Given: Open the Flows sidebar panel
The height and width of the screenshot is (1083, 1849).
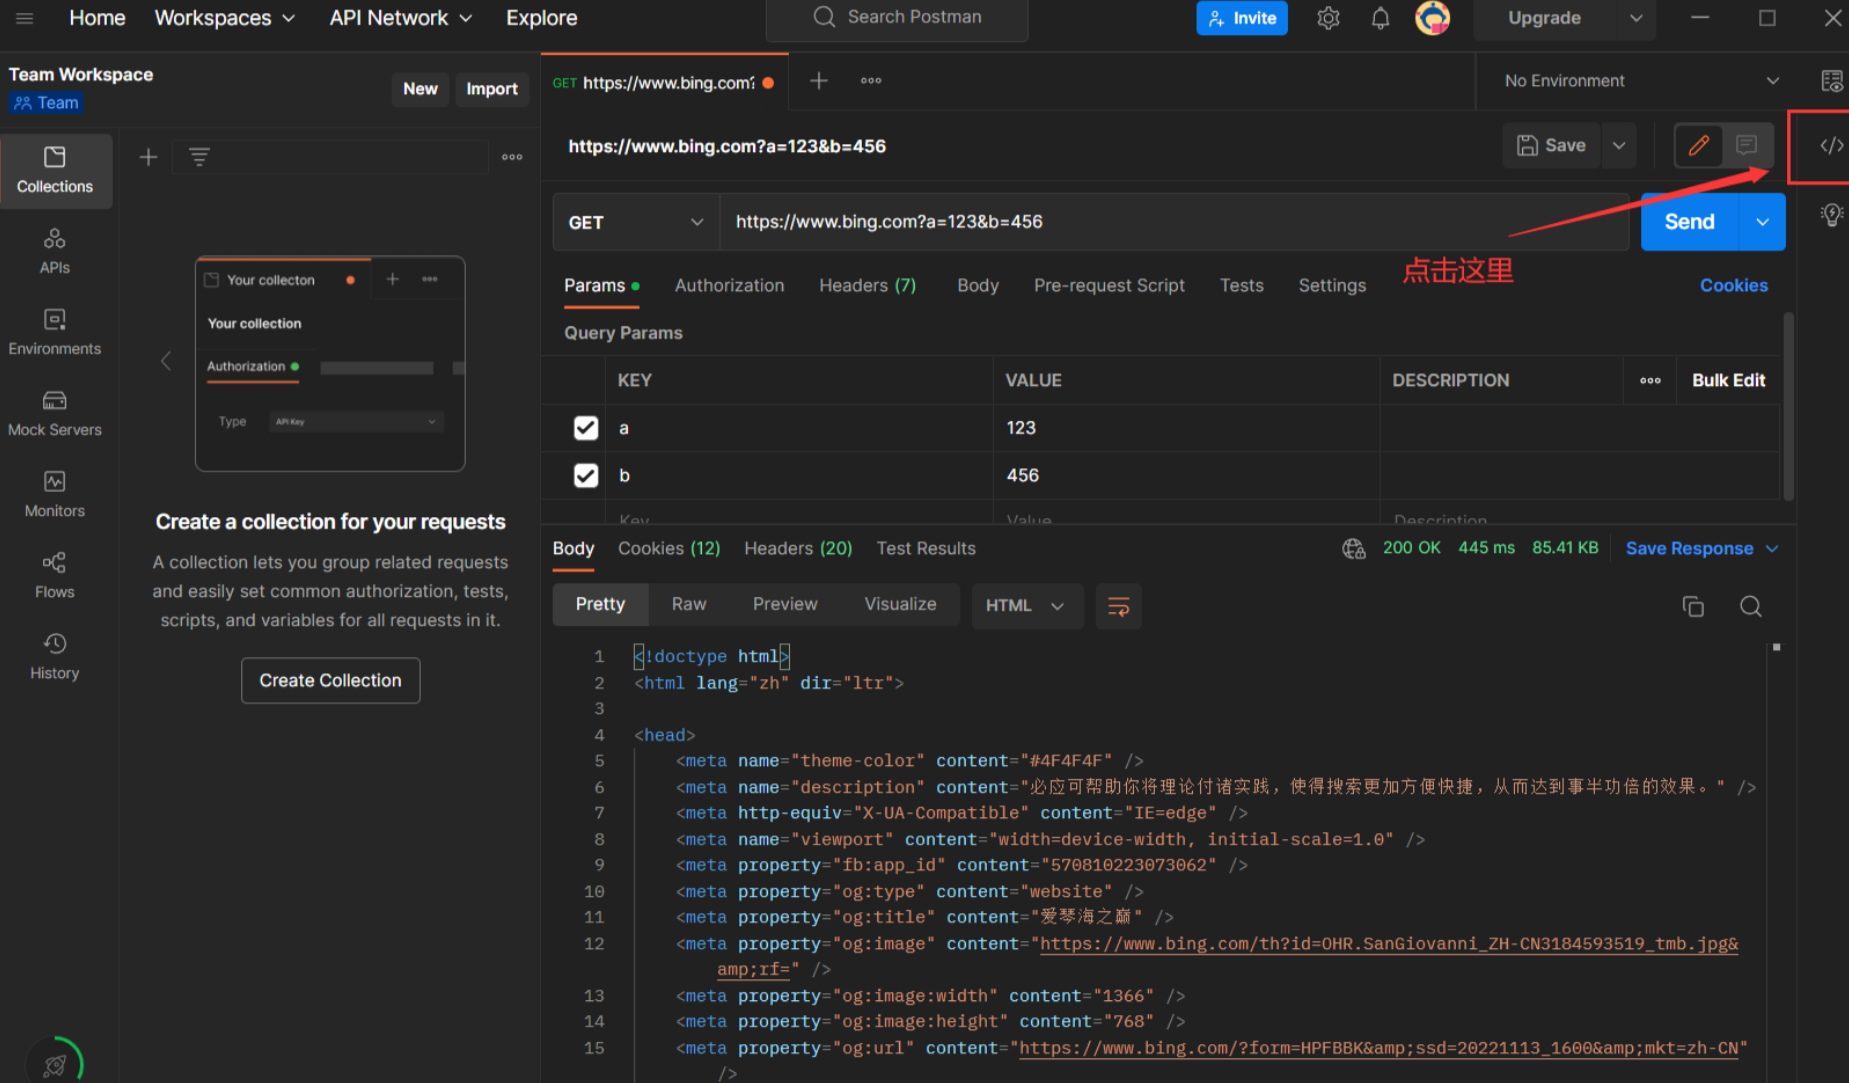Looking at the screenshot, I should click(x=55, y=576).
